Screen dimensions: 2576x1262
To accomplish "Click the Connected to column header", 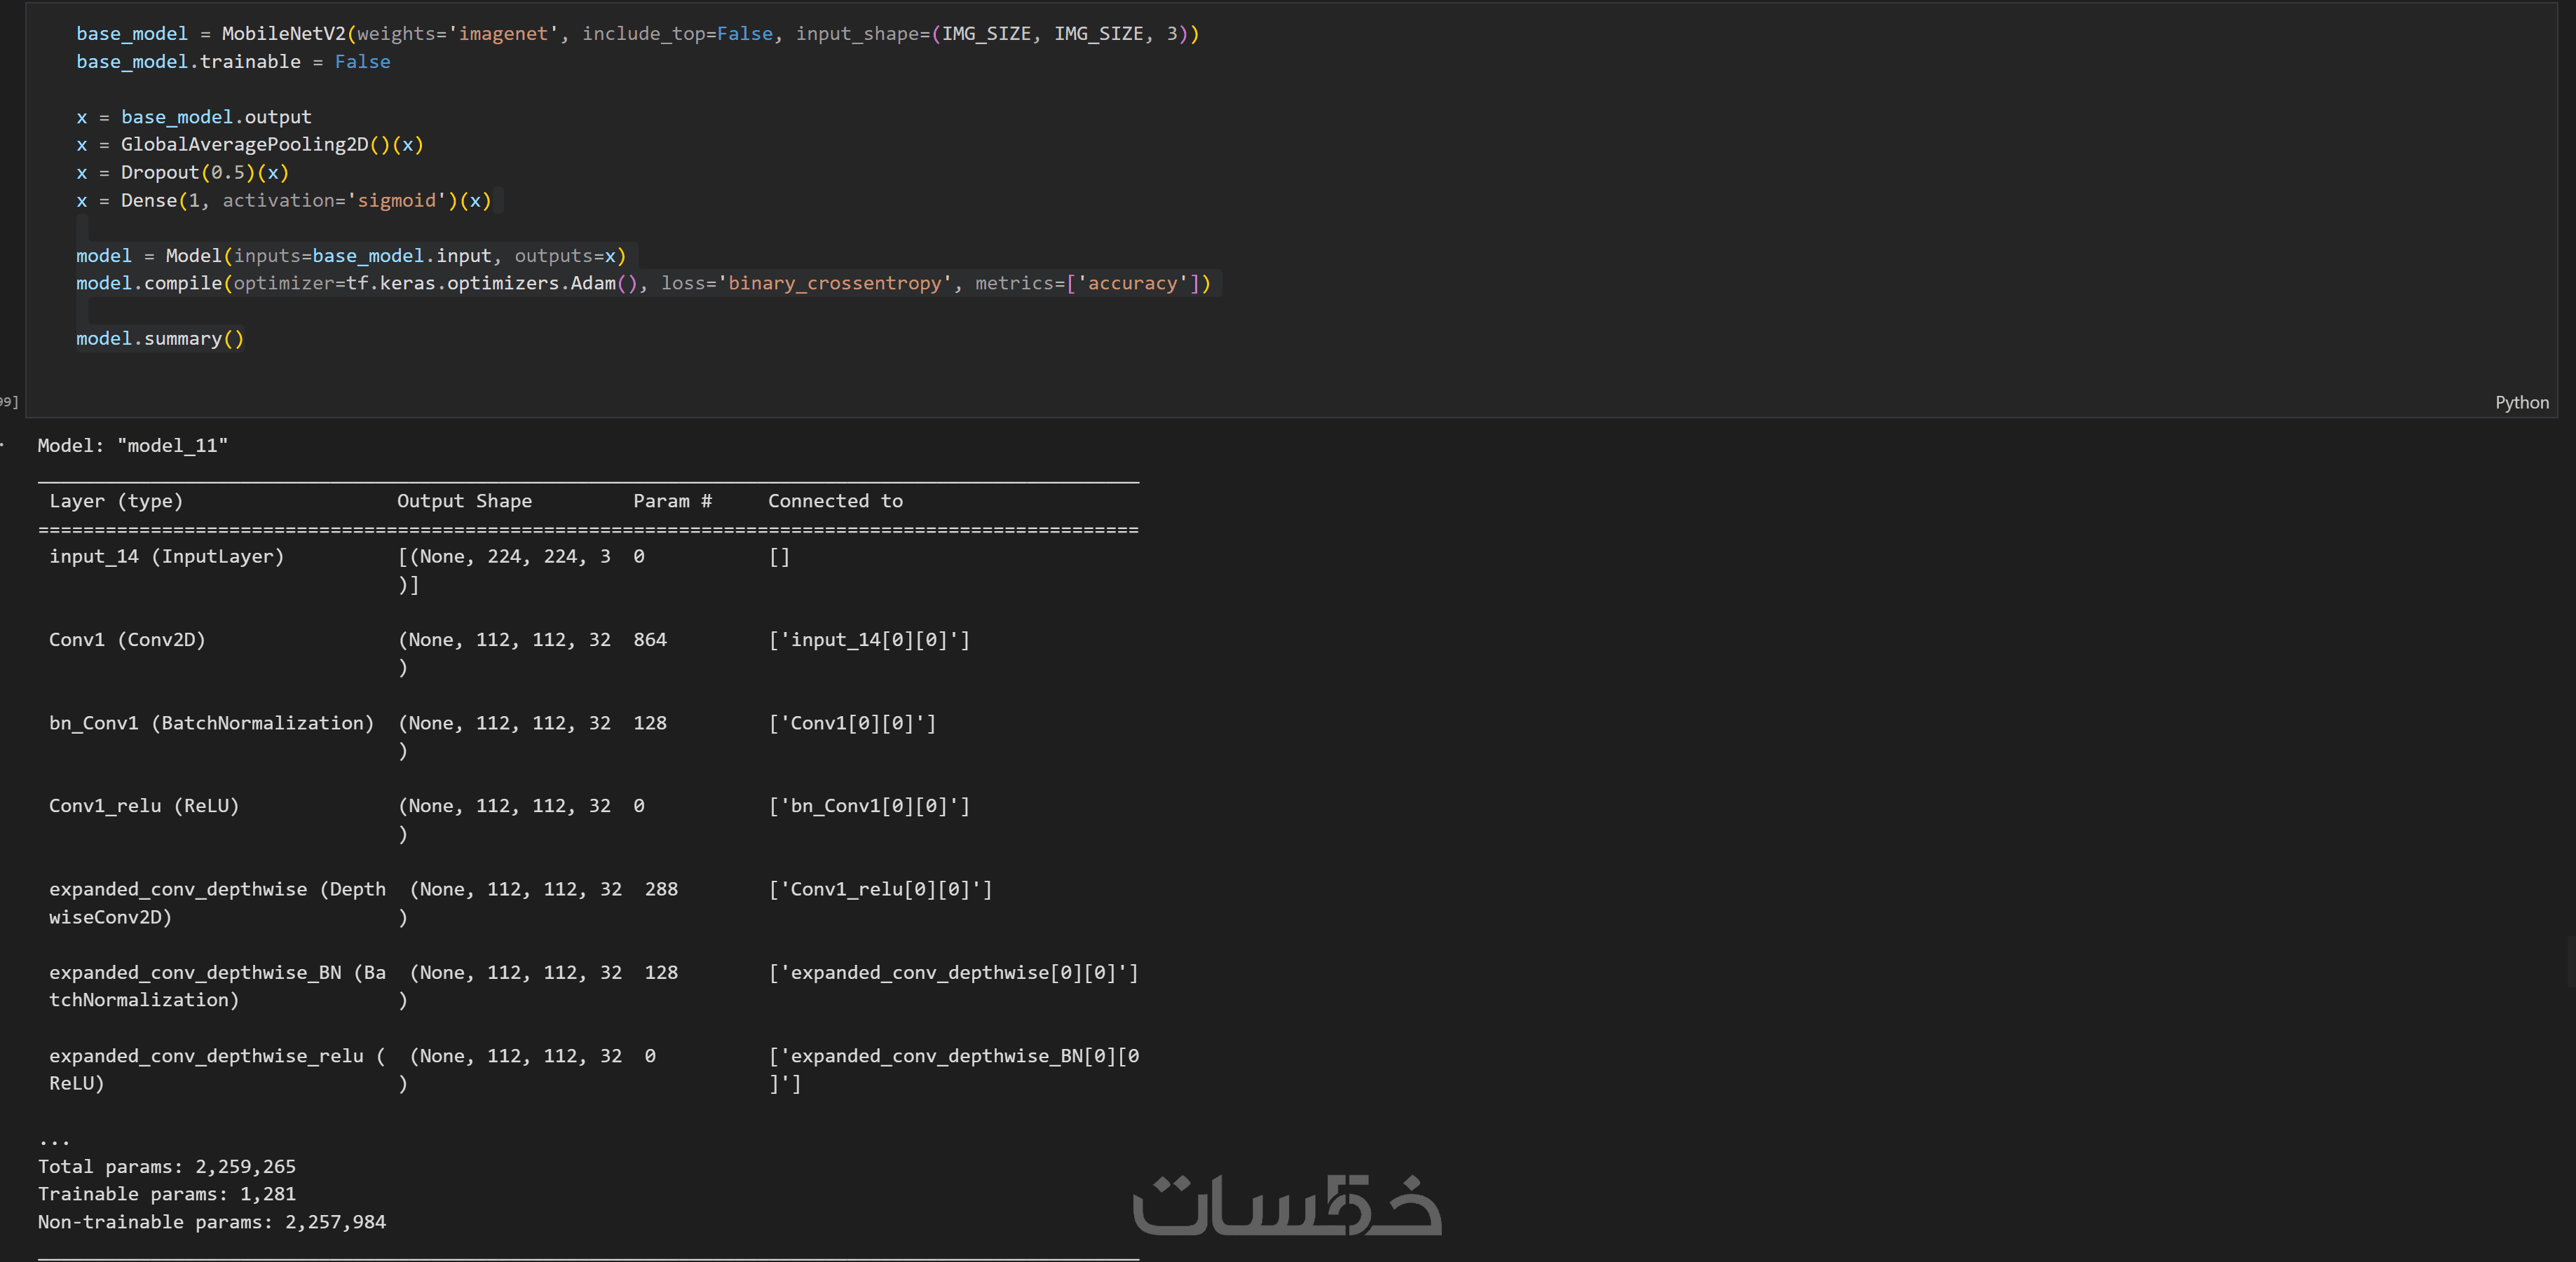I will [835, 501].
